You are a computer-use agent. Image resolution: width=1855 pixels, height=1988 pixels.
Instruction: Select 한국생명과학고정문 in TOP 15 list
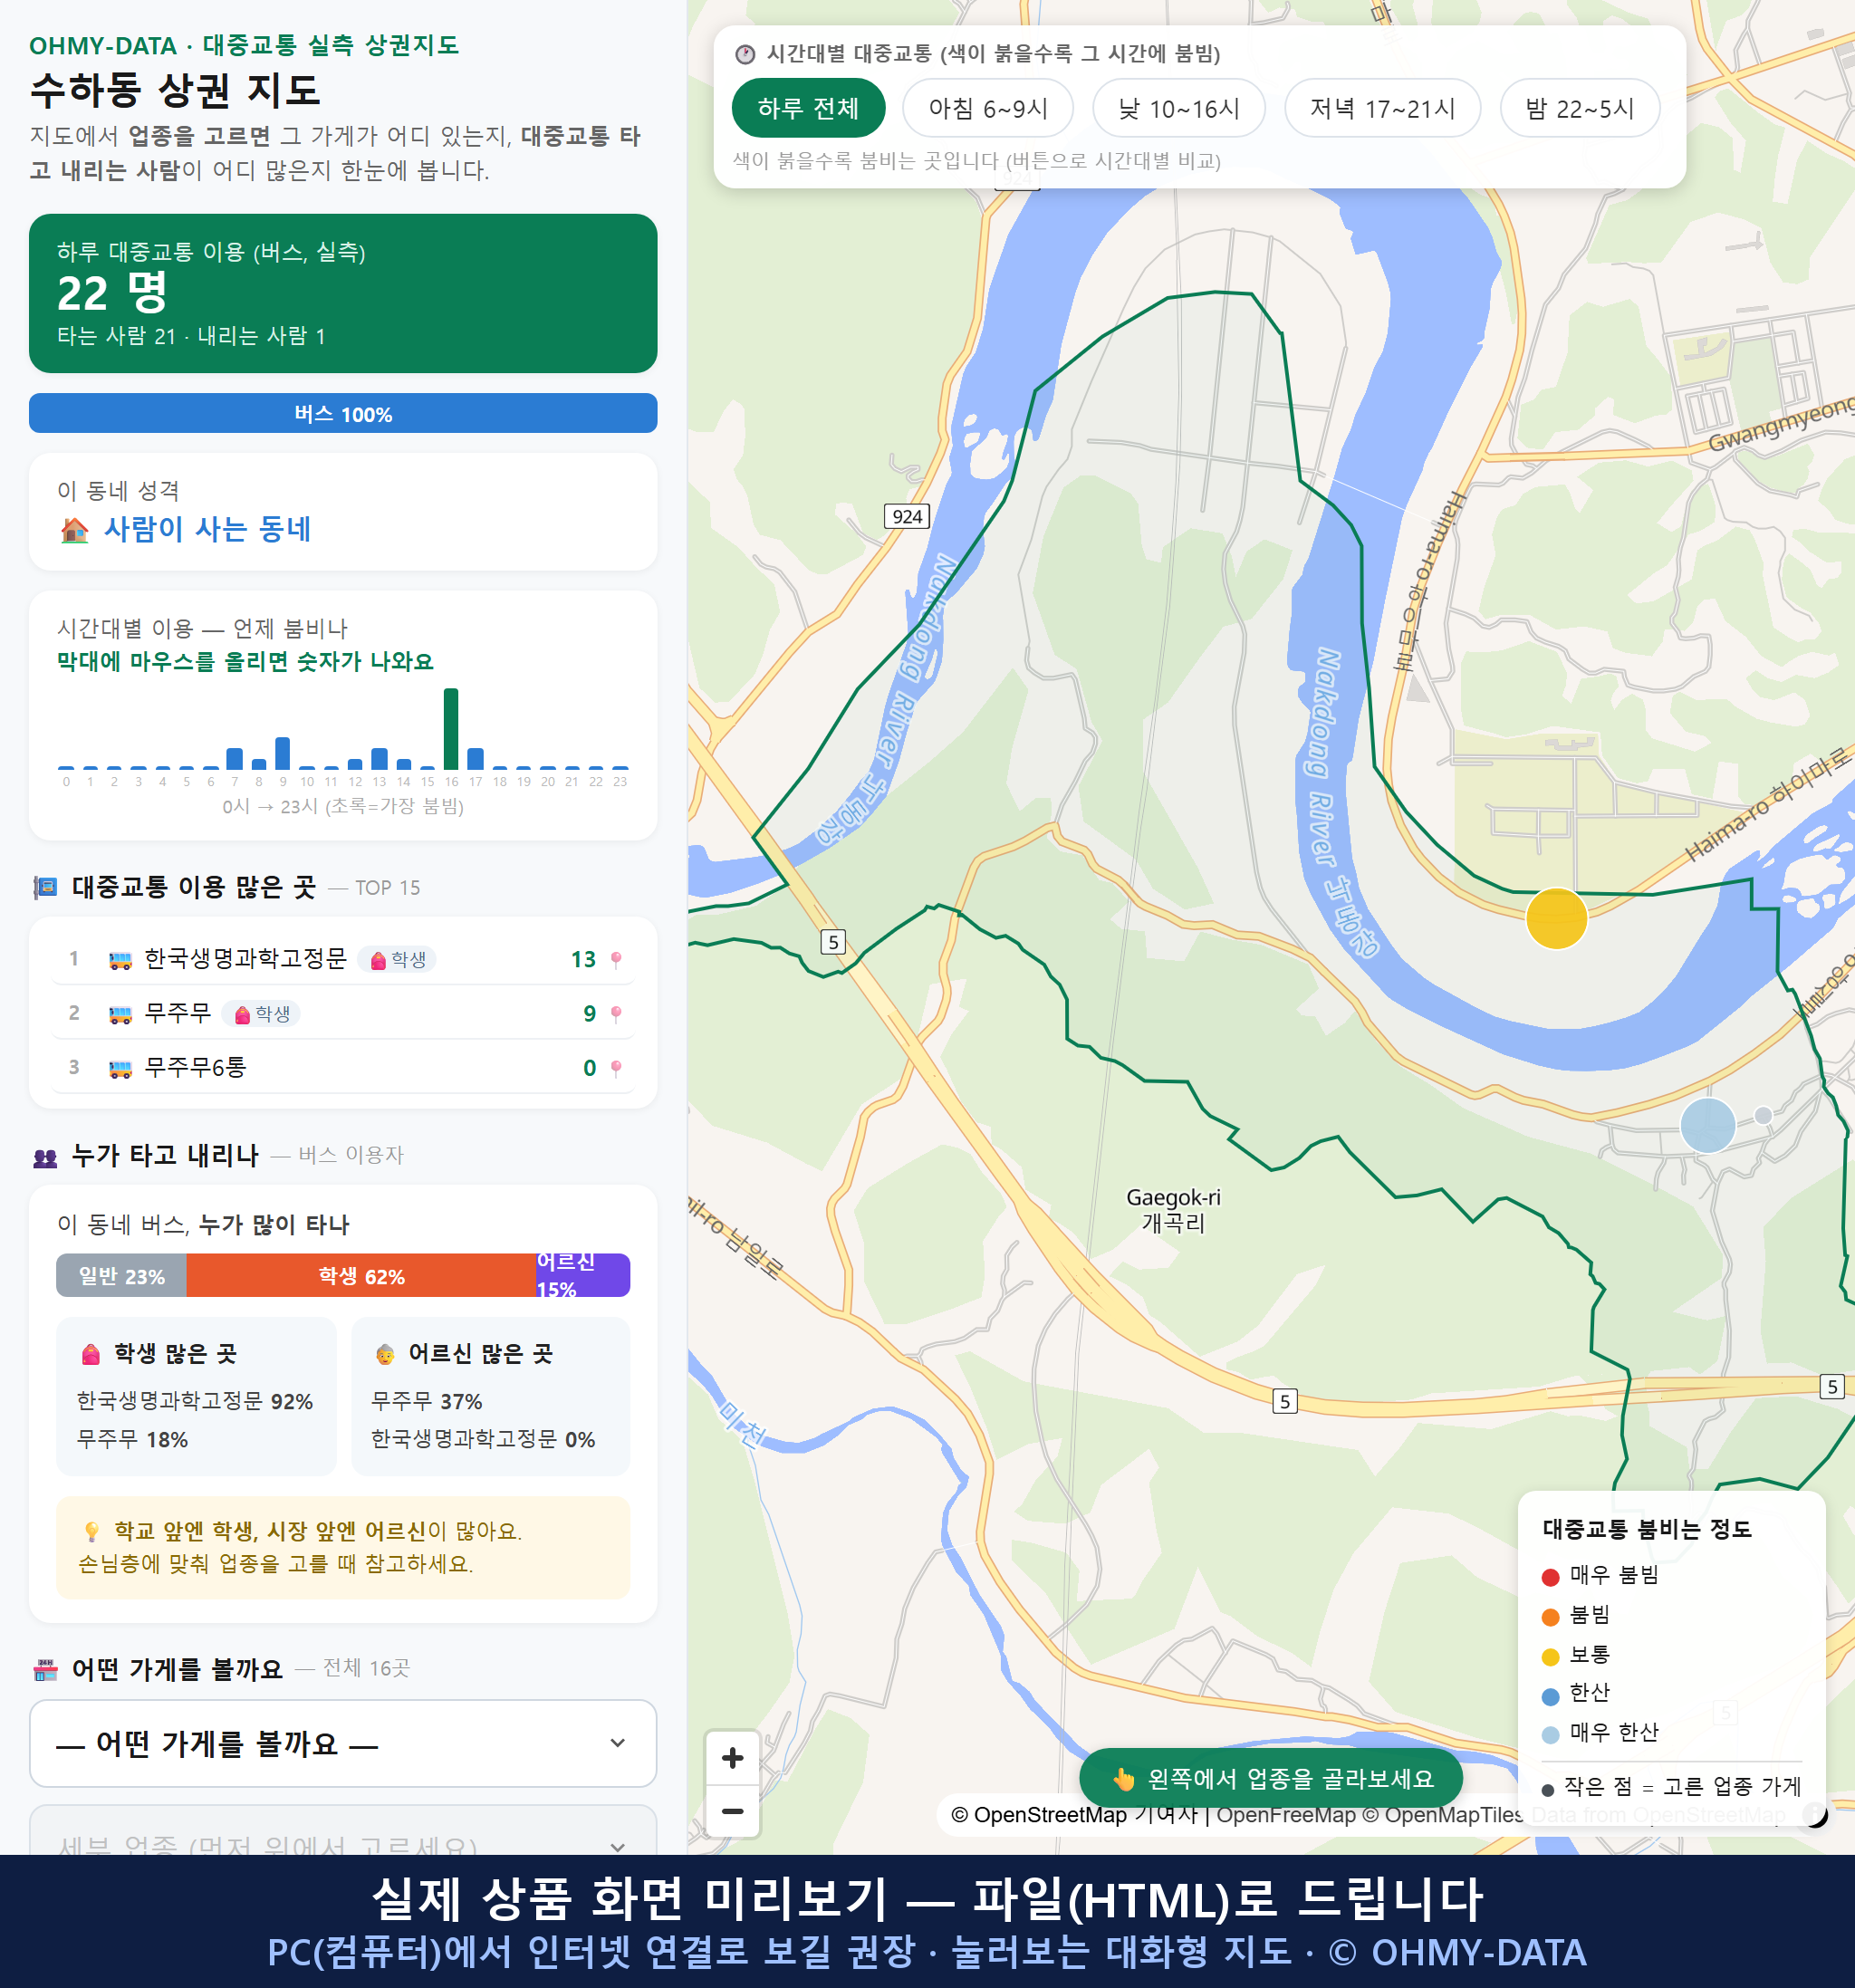(x=343, y=959)
